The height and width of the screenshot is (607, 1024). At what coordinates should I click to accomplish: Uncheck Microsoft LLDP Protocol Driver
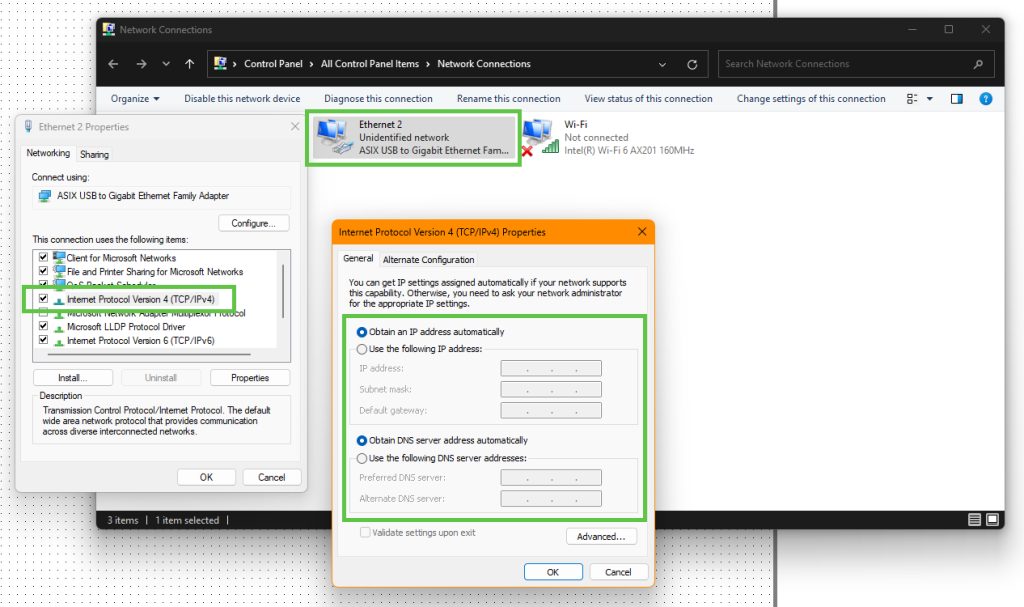[43, 326]
